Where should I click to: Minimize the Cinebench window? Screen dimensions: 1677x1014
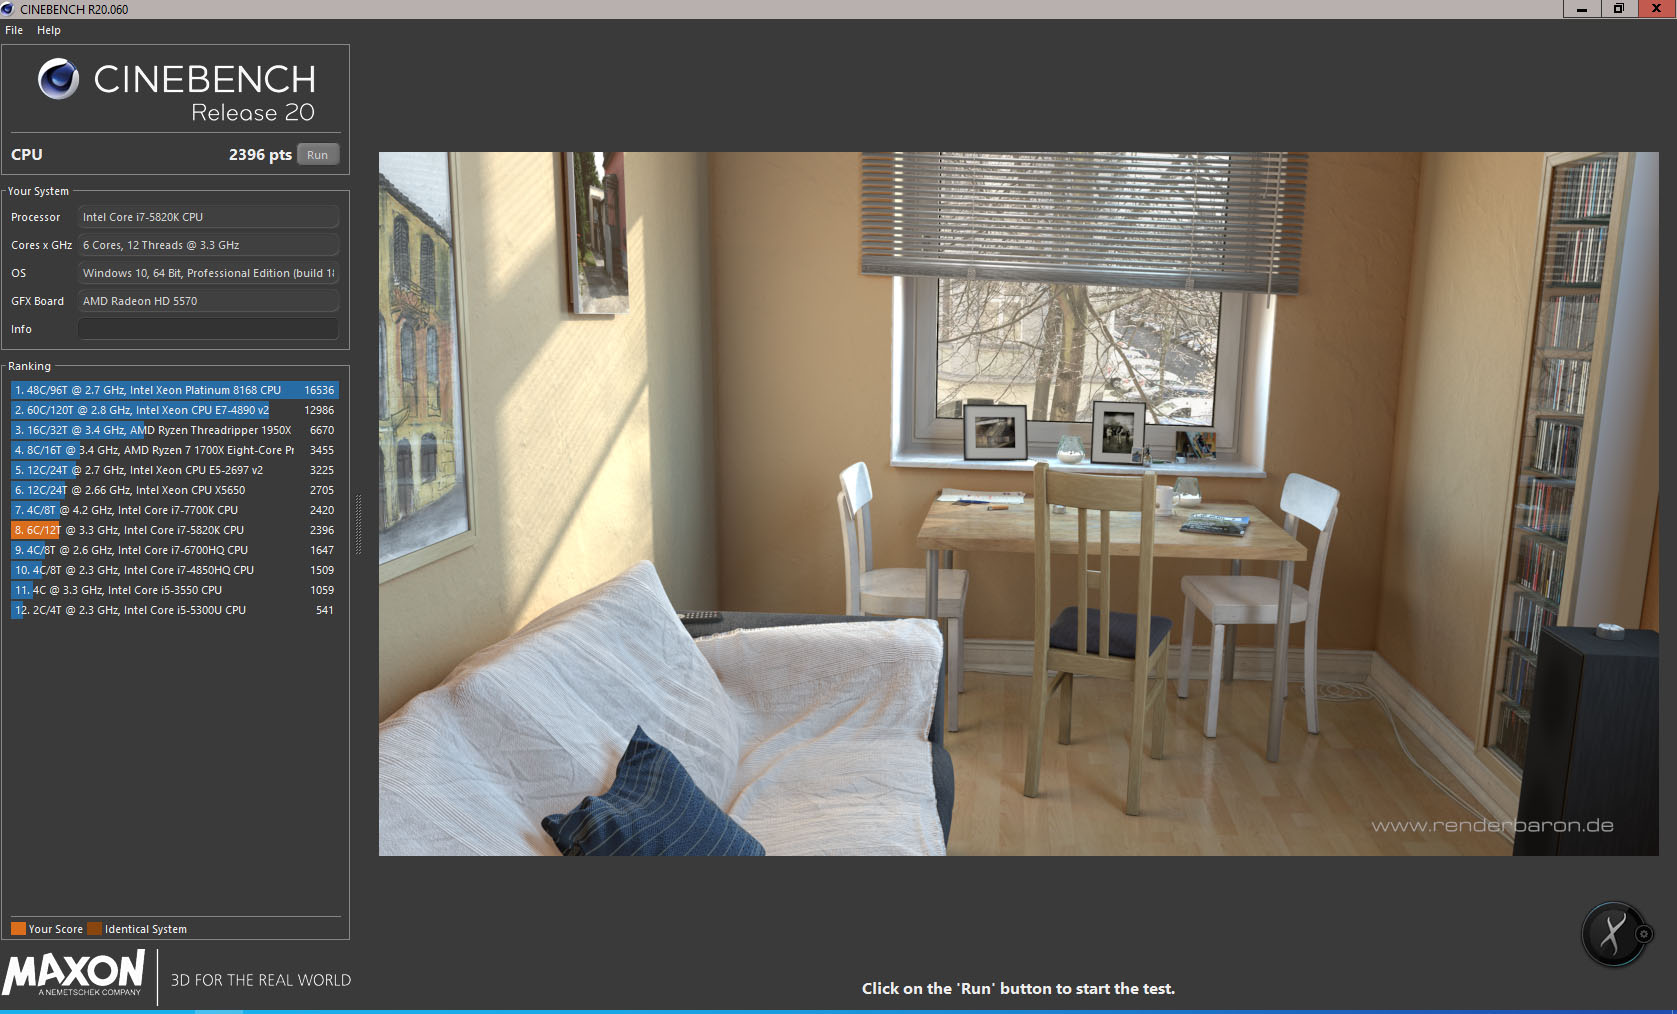click(1581, 9)
